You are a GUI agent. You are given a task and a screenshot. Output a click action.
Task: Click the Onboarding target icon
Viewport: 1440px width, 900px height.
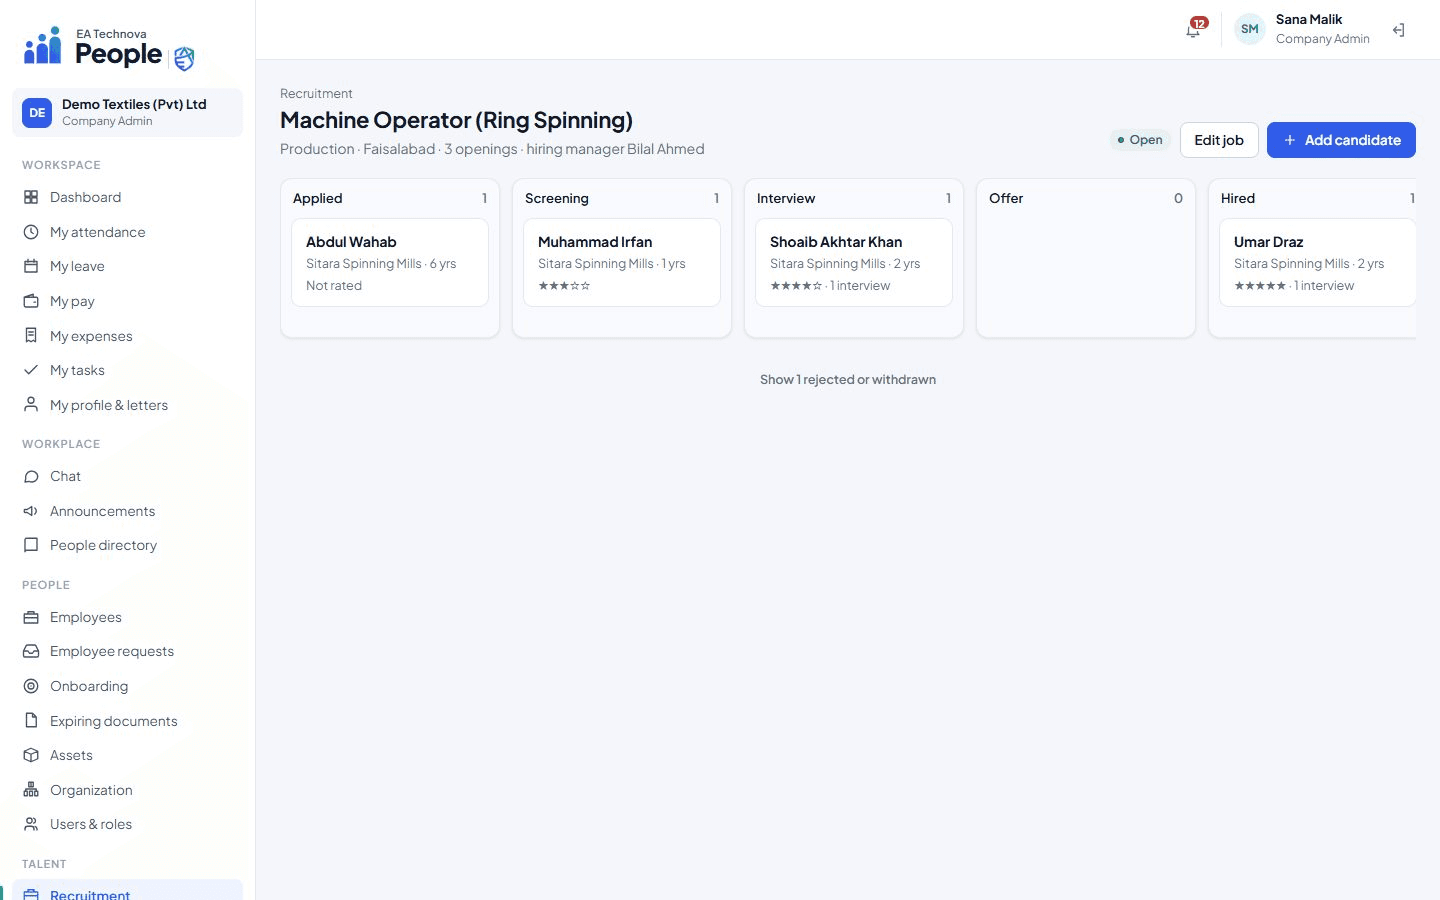pyautogui.click(x=31, y=686)
